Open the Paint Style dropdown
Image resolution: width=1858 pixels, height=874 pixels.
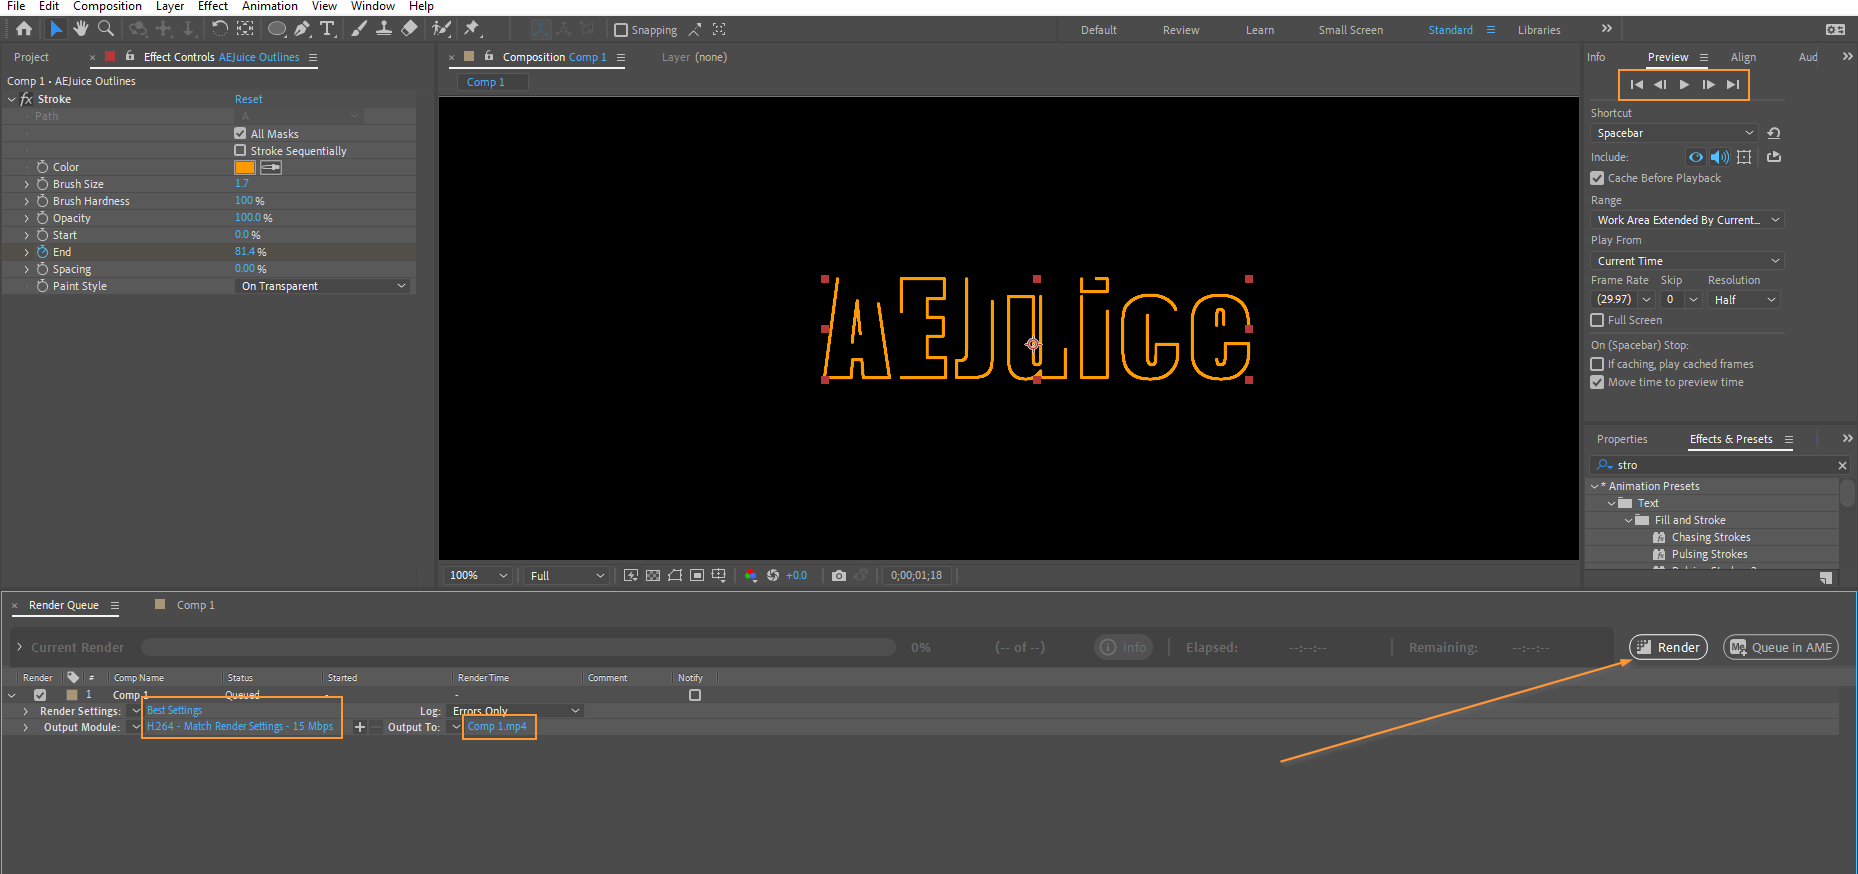point(324,286)
